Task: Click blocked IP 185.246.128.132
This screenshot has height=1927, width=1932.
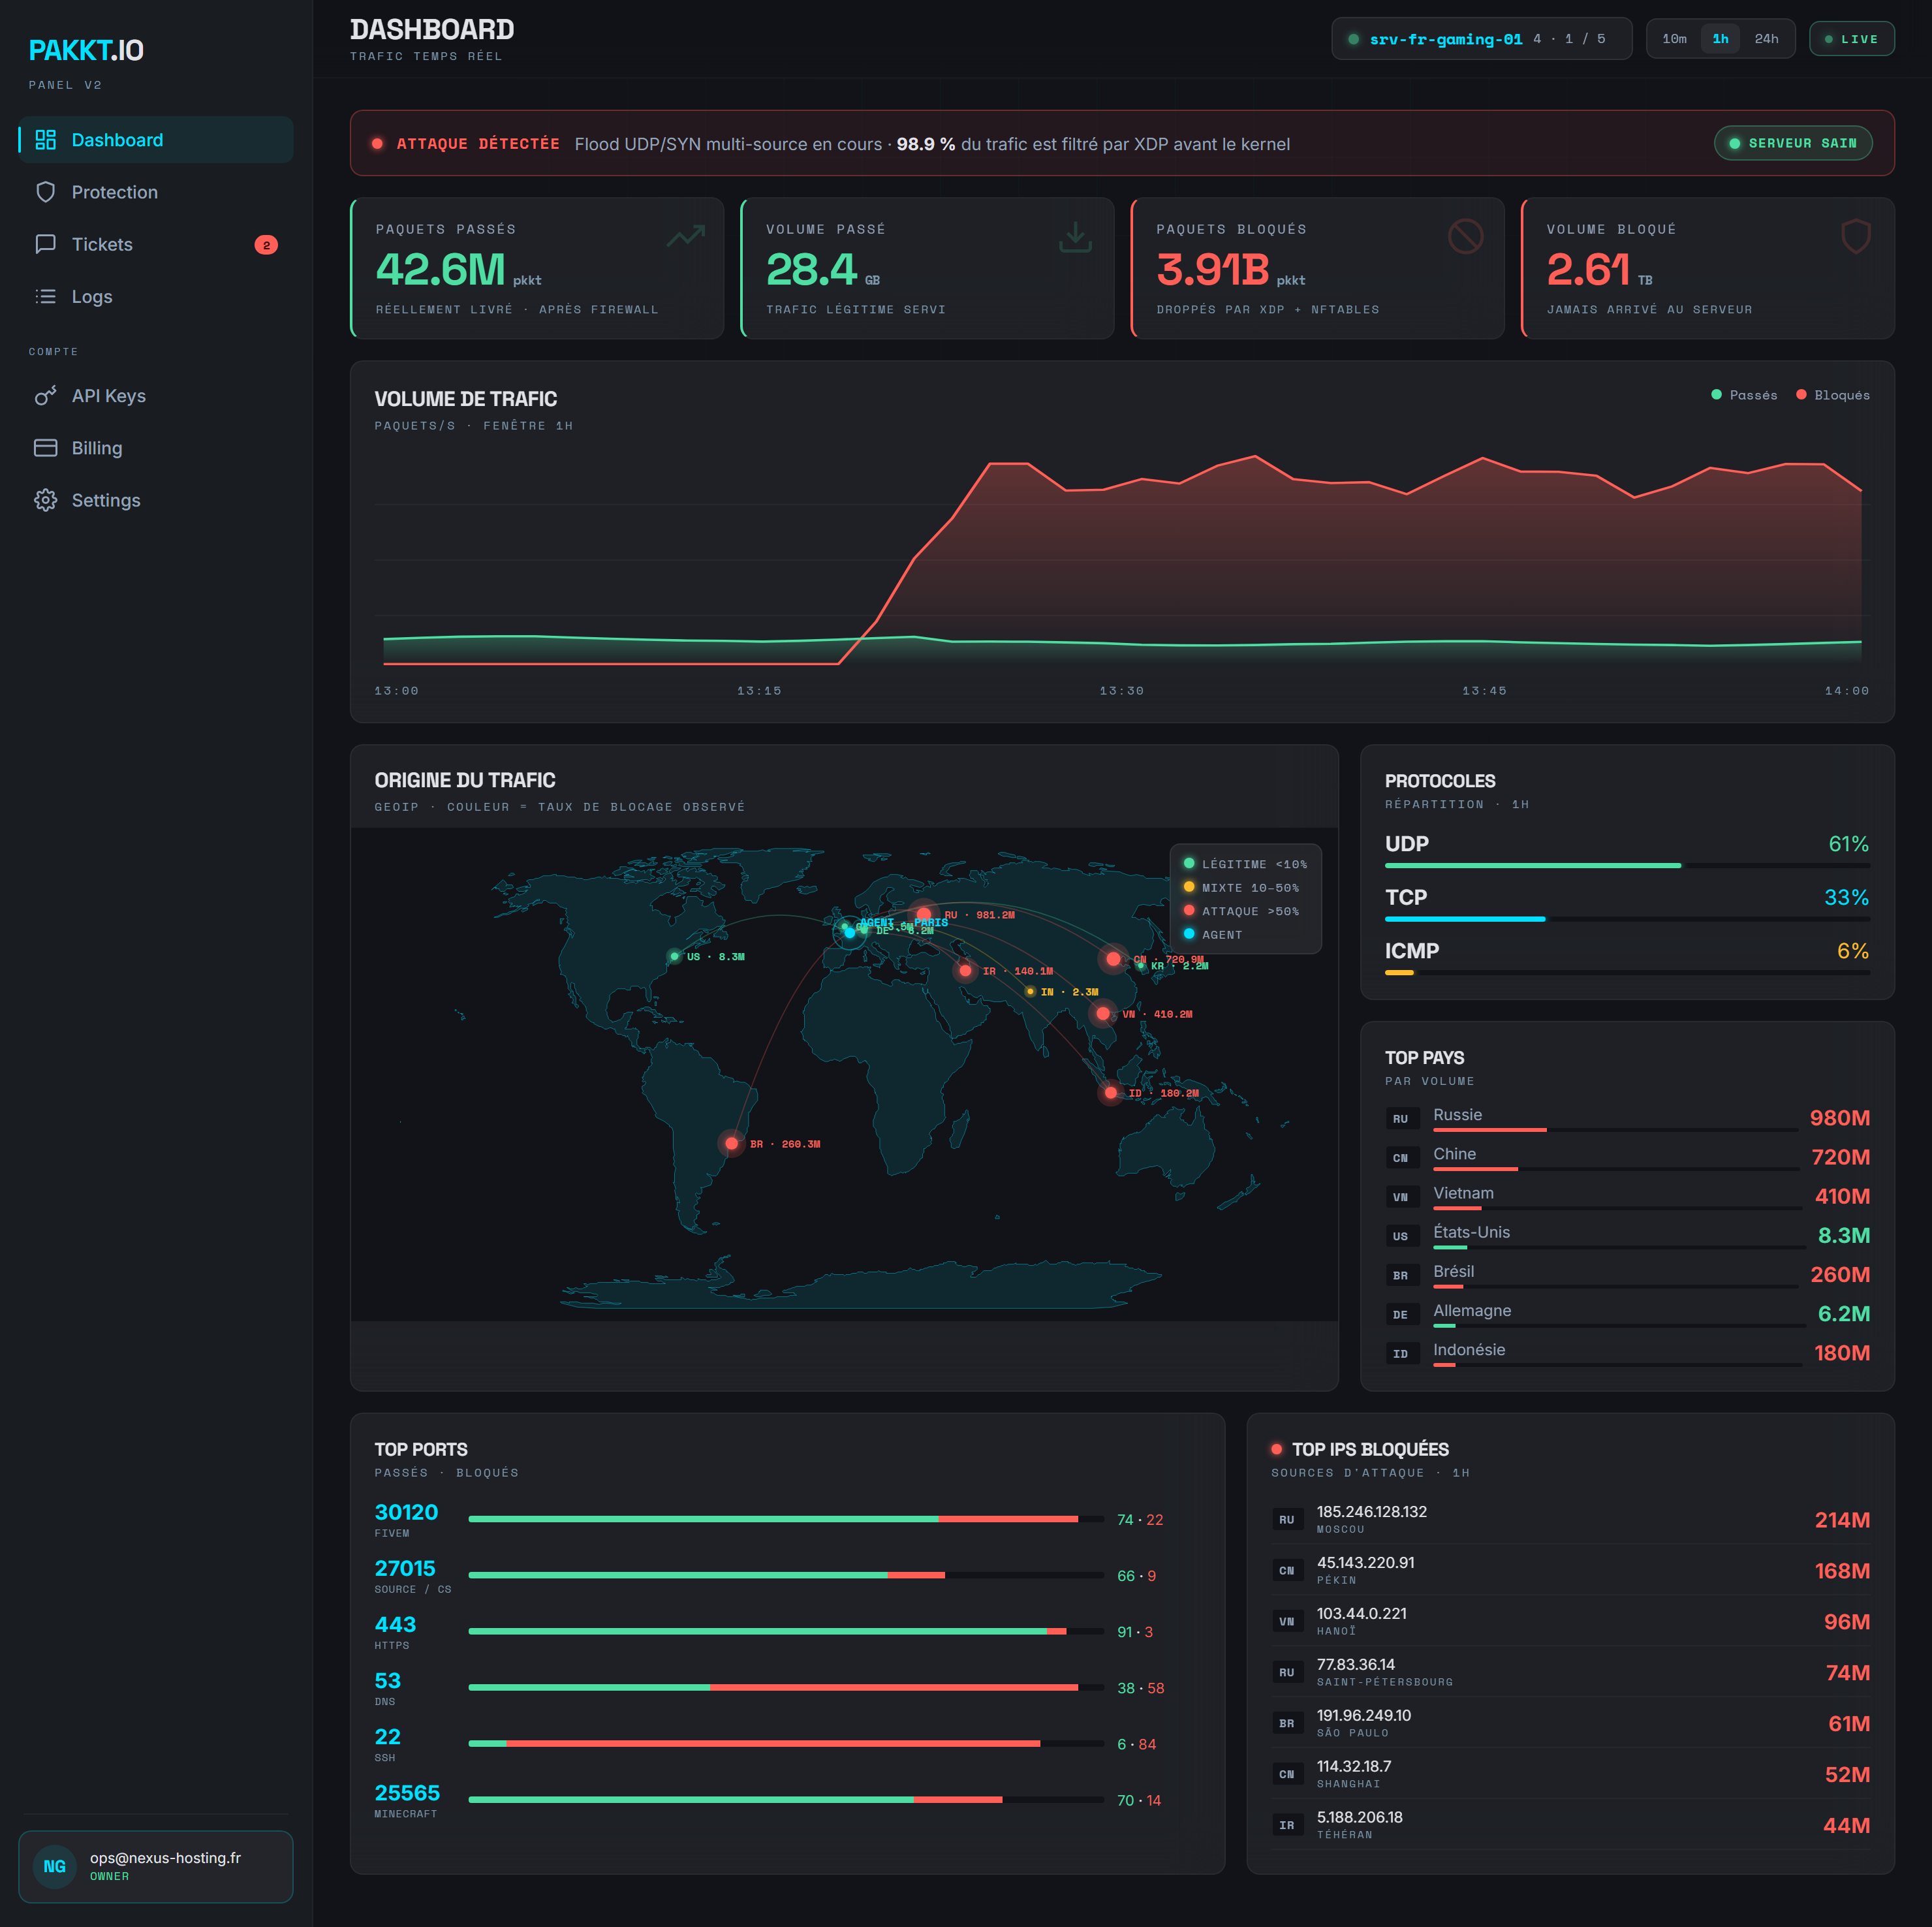Action: (1372, 1511)
